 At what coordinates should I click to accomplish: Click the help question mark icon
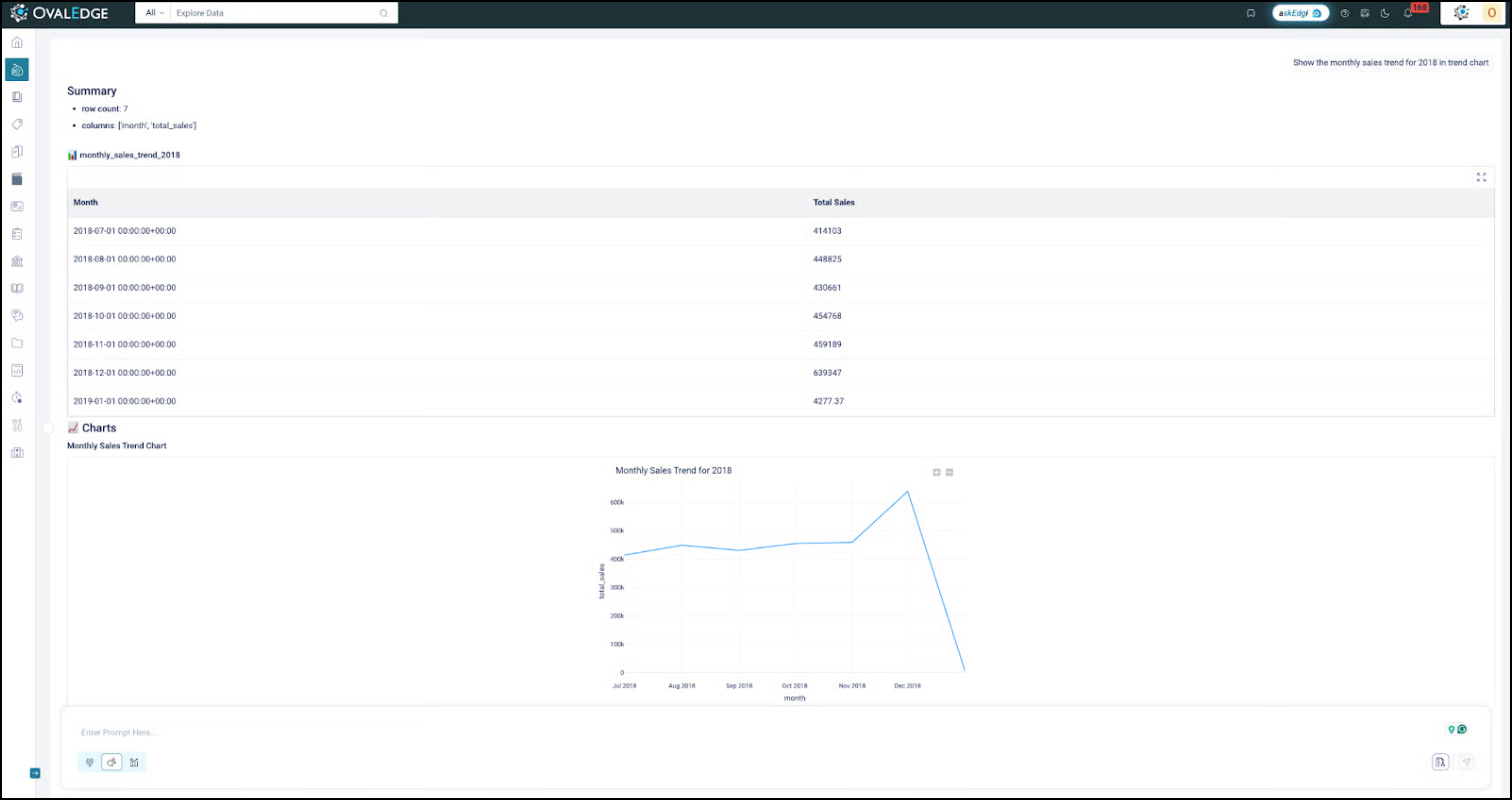click(x=1345, y=13)
